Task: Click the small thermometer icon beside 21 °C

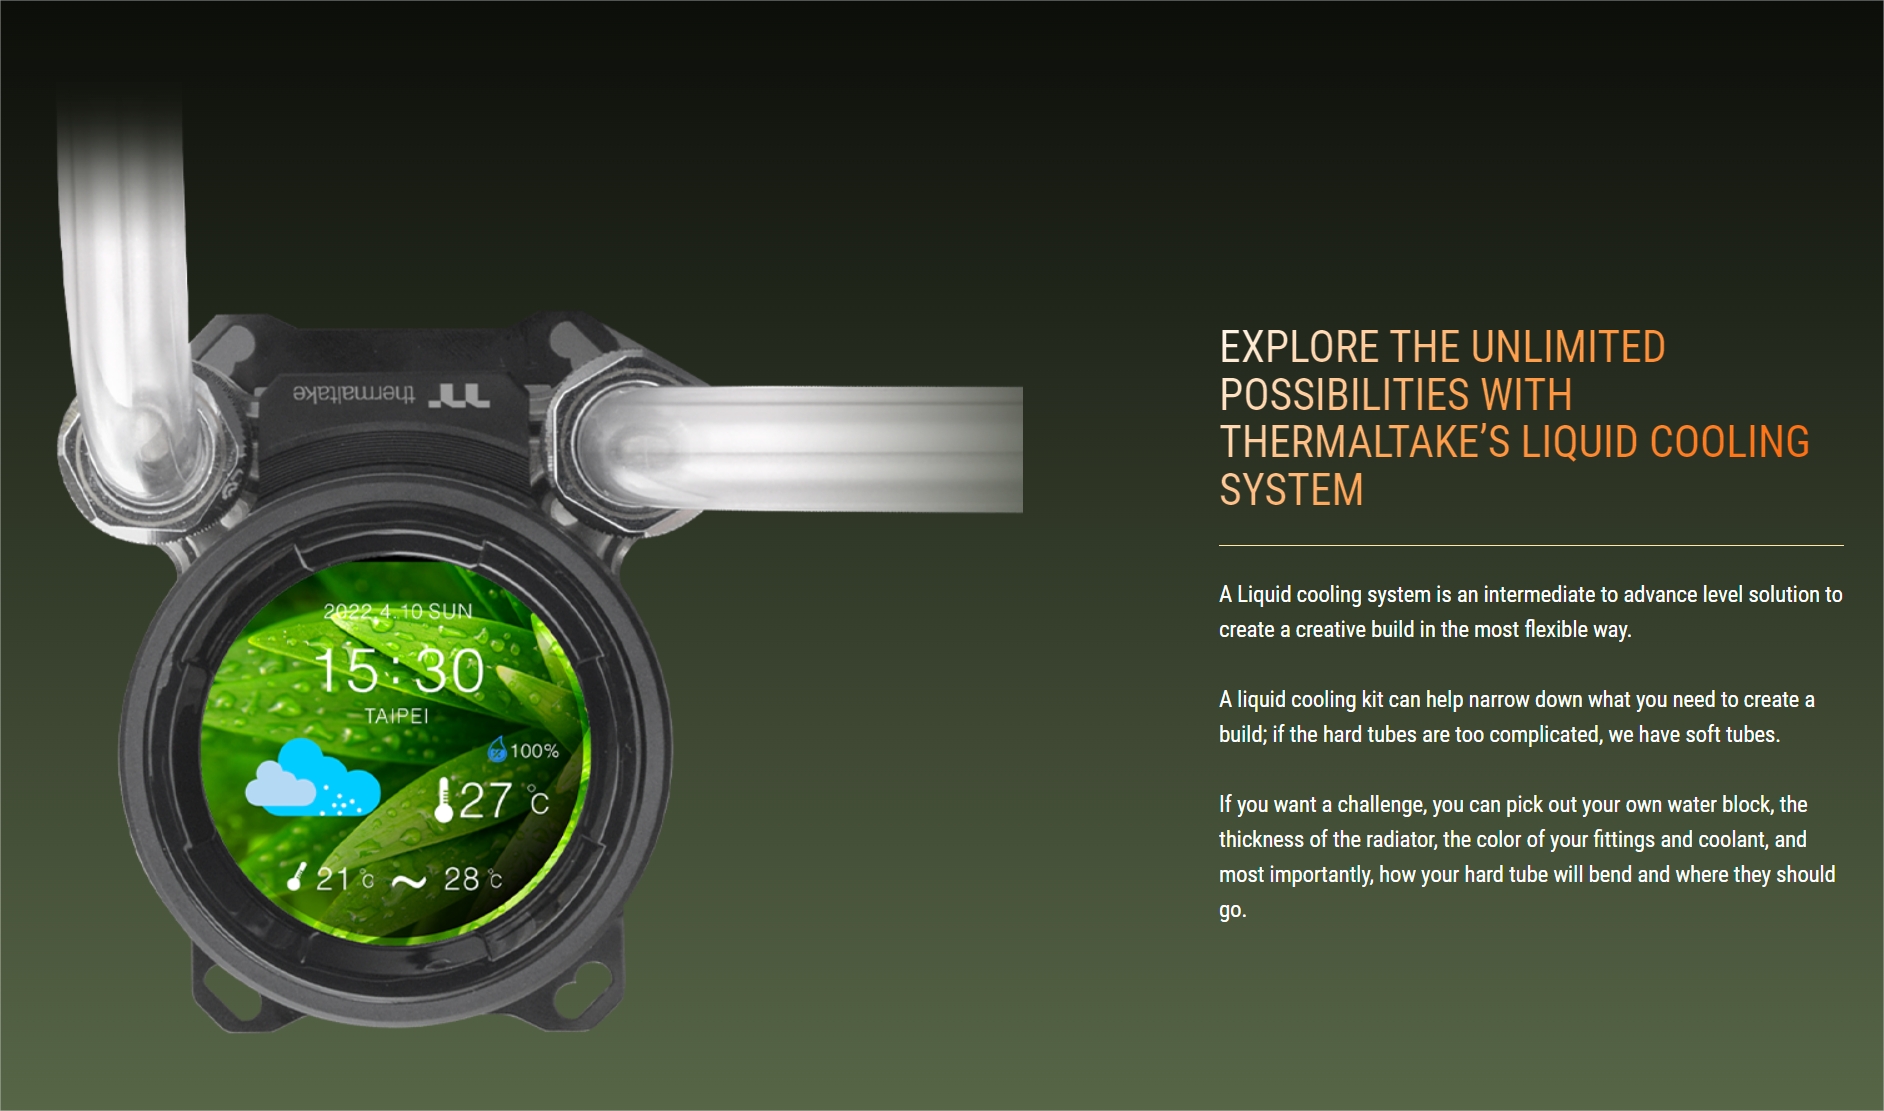Action: [295, 876]
